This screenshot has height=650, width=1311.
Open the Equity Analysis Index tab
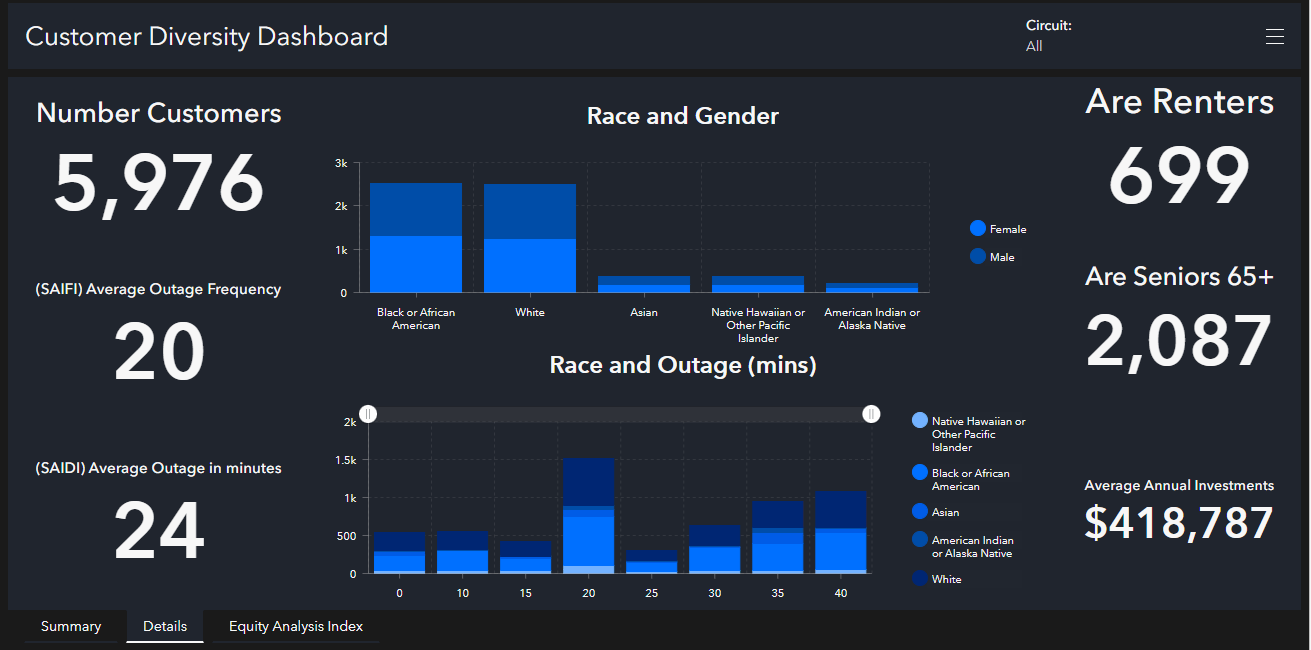coord(295,626)
